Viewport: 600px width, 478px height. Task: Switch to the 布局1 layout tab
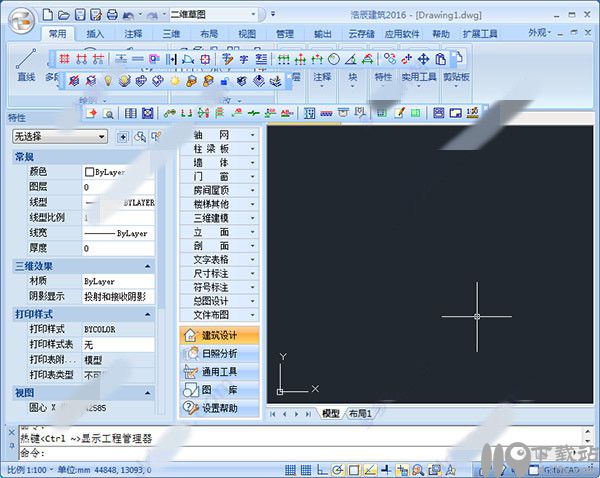tap(360, 413)
